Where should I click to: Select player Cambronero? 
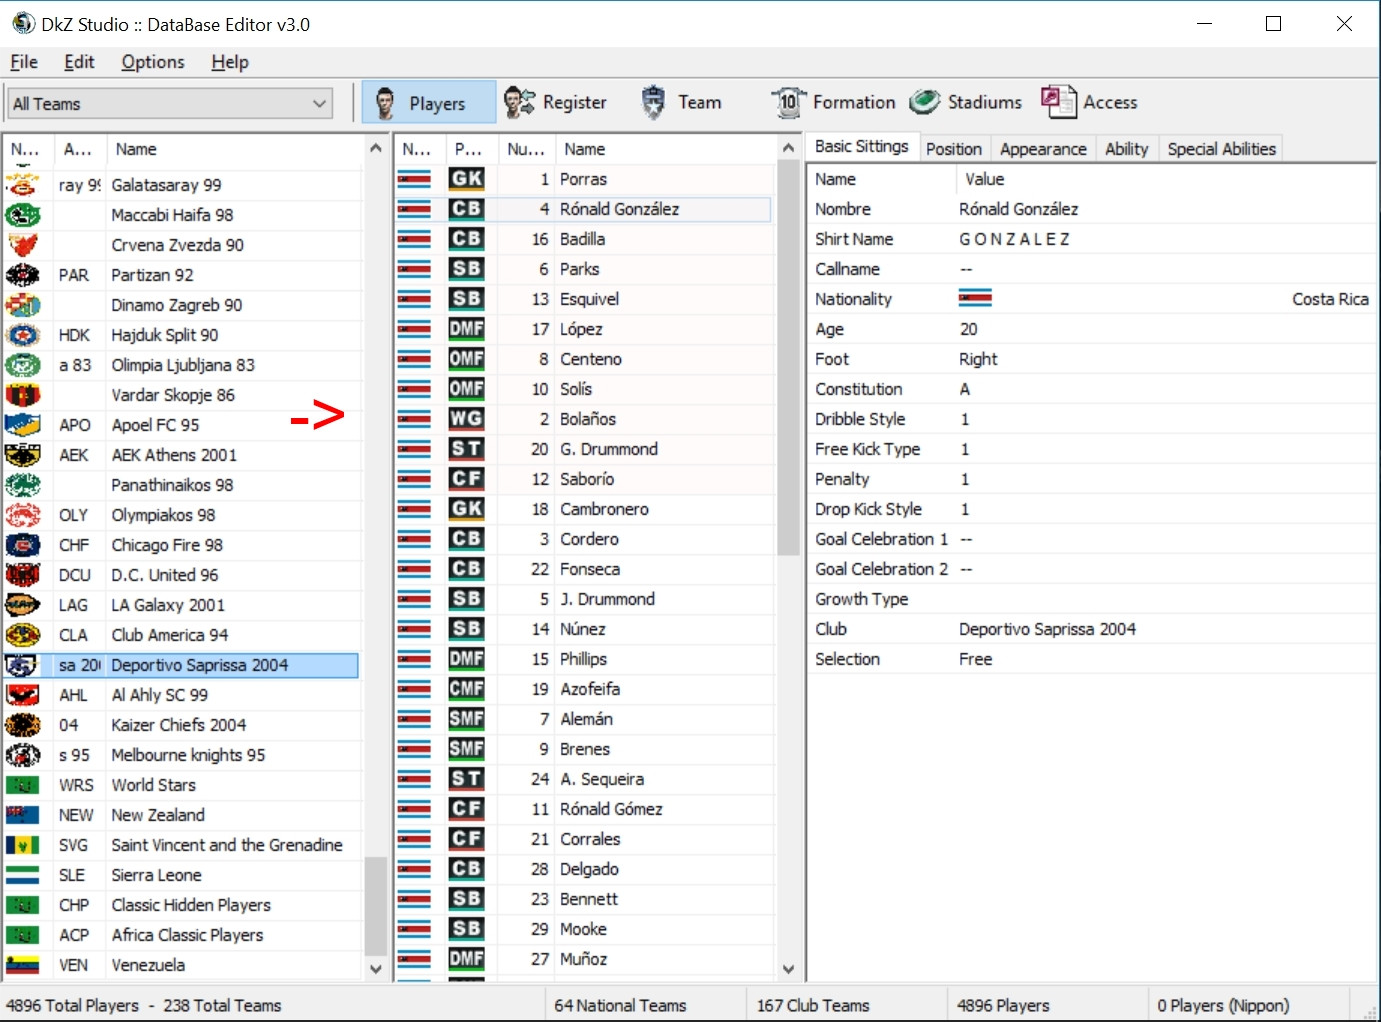pos(584,509)
